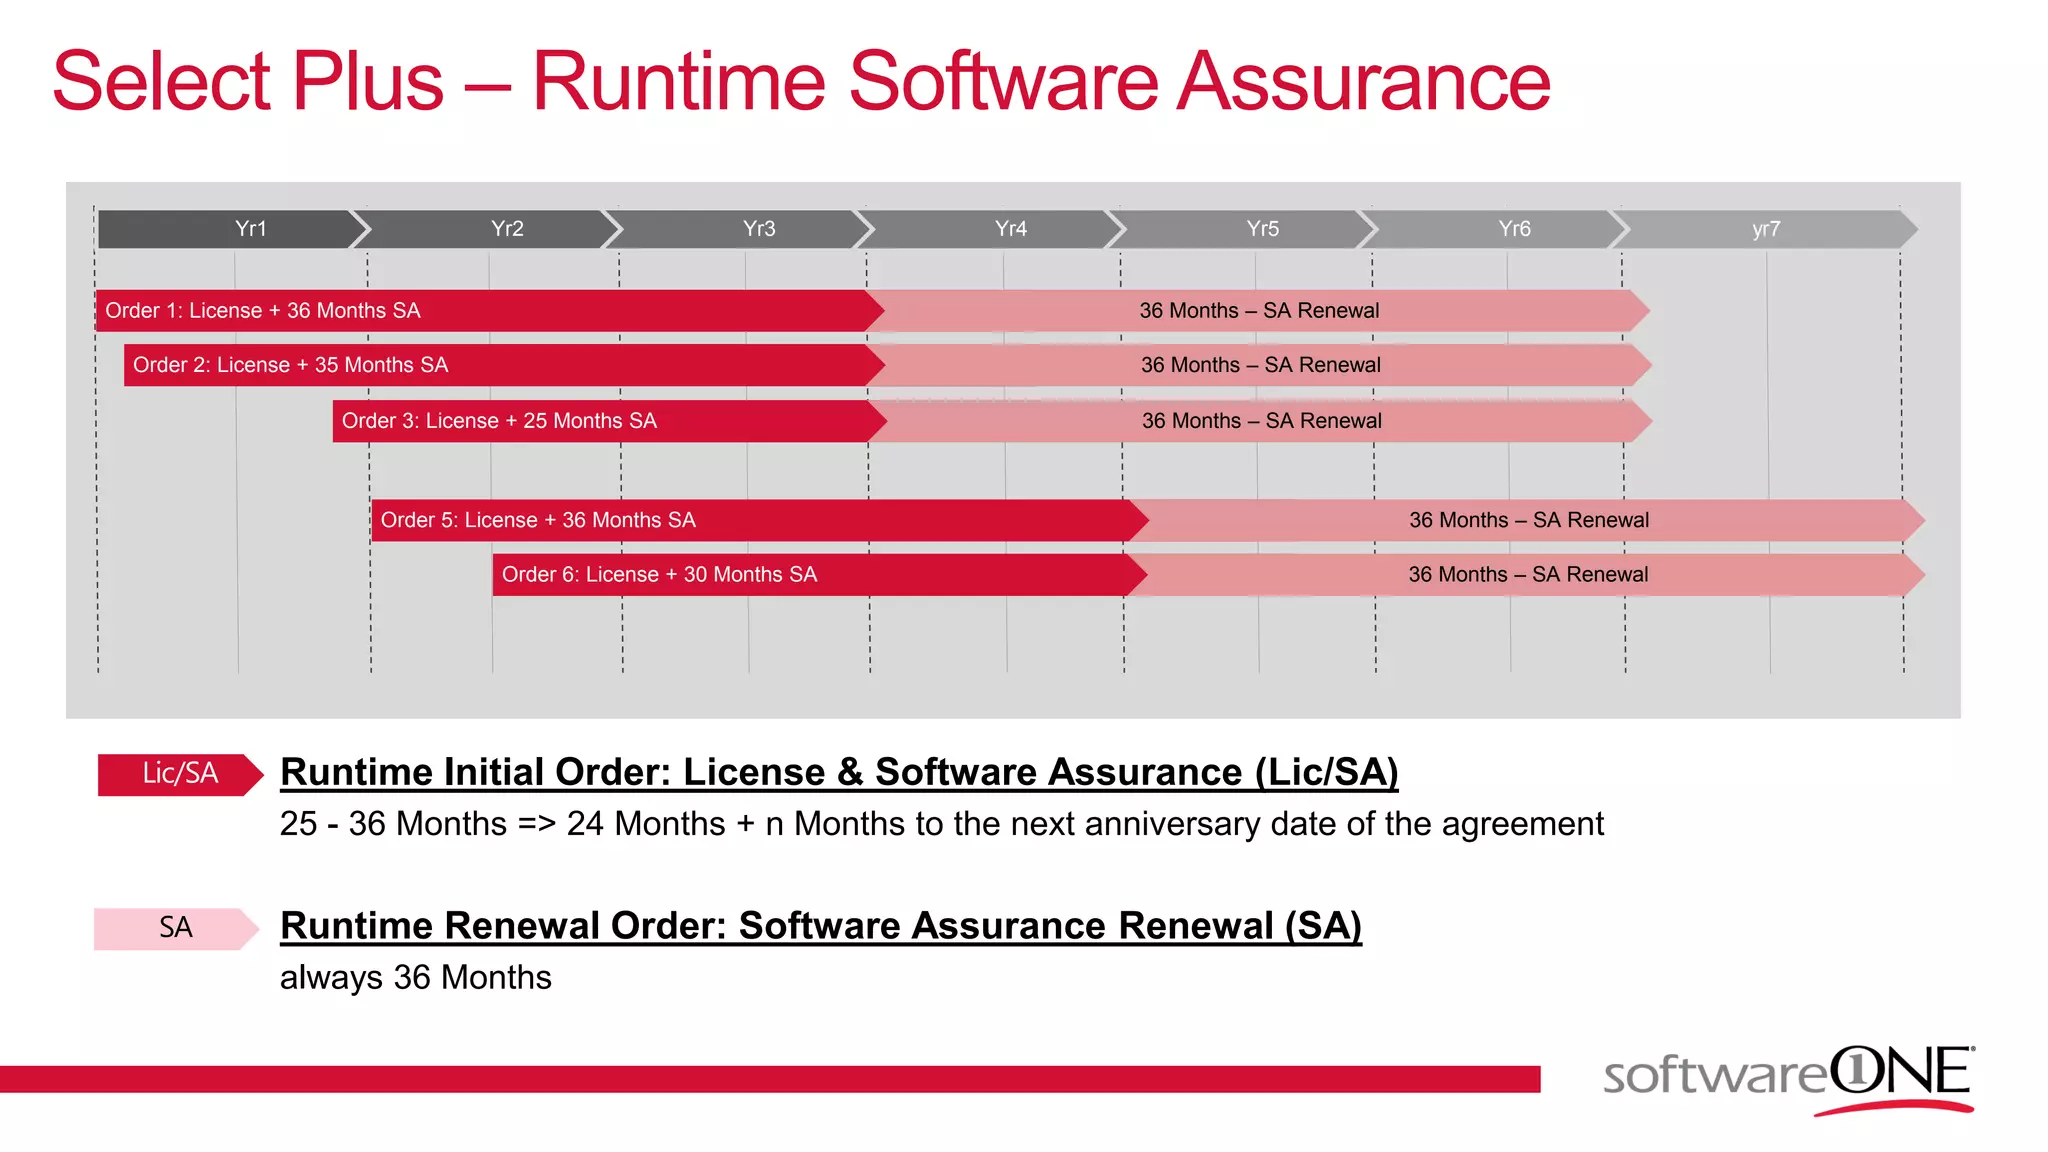The image size is (2048, 1152).
Task: Click 'Order 3: License + 25 Months SA' bar
Action: point(610,421)
